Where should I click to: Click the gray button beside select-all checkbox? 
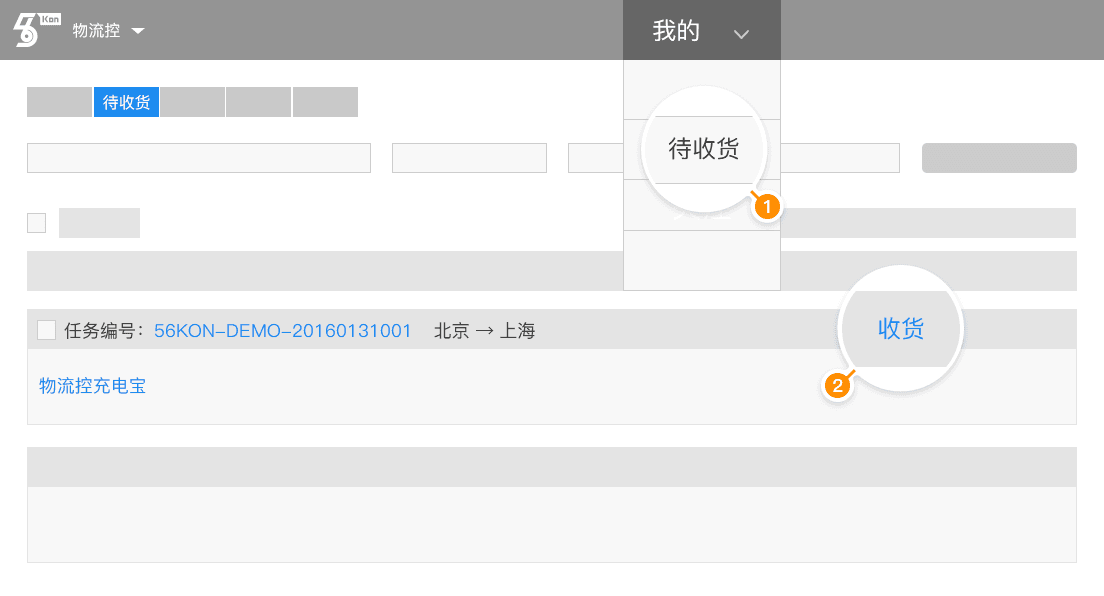[x=99, y=223]
